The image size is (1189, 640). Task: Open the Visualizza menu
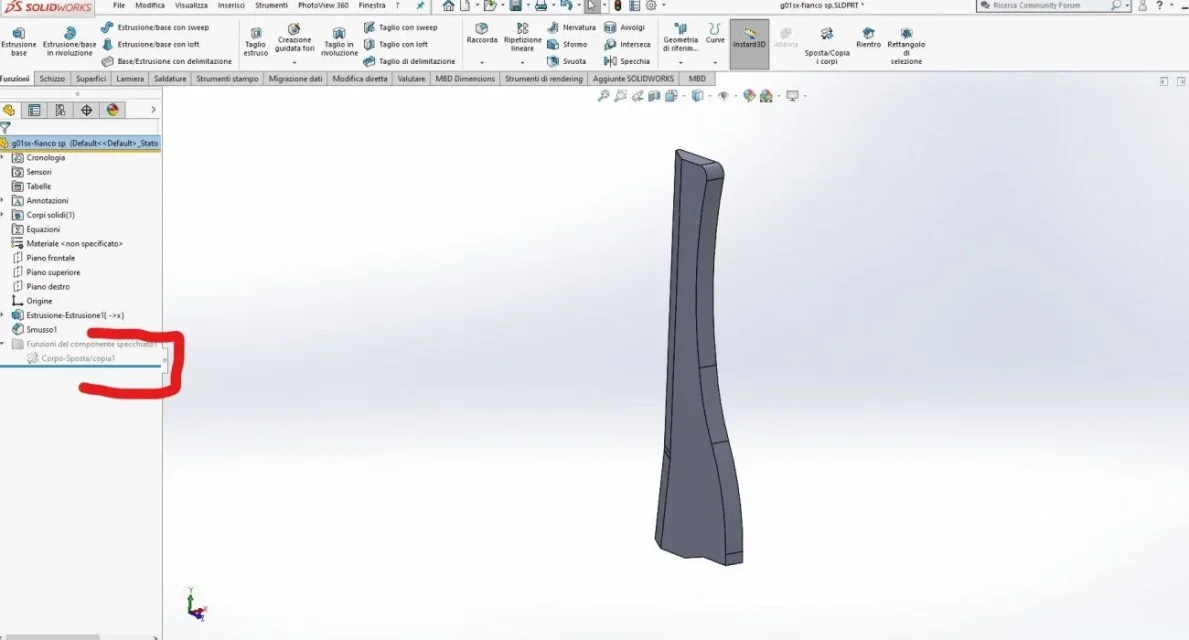pyautogui.click(x=191, y=5)
